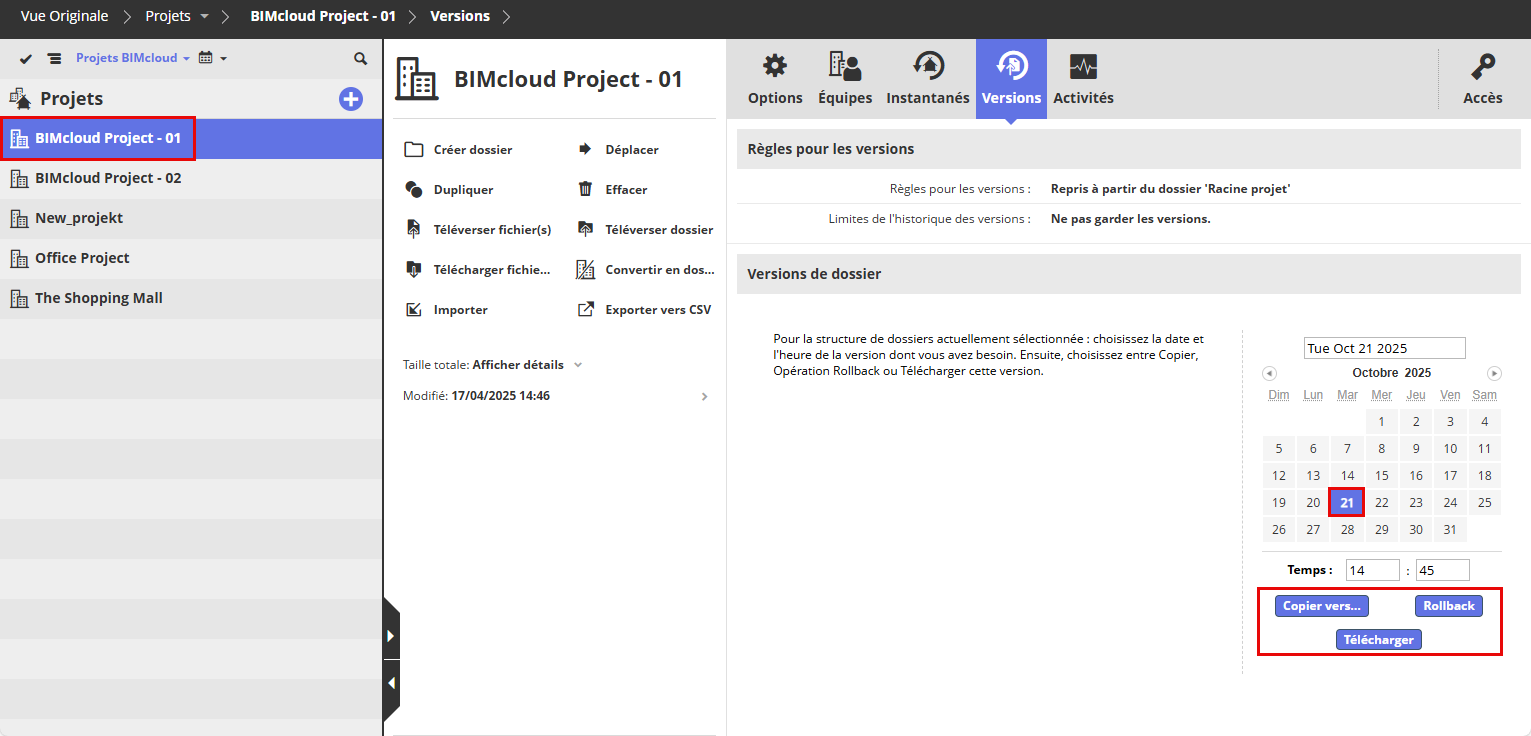The height and width of the screenshot is (736, 1531).
Task: Click the chevron after Versions breadcrumb
Action: click(x=506, y=17)
